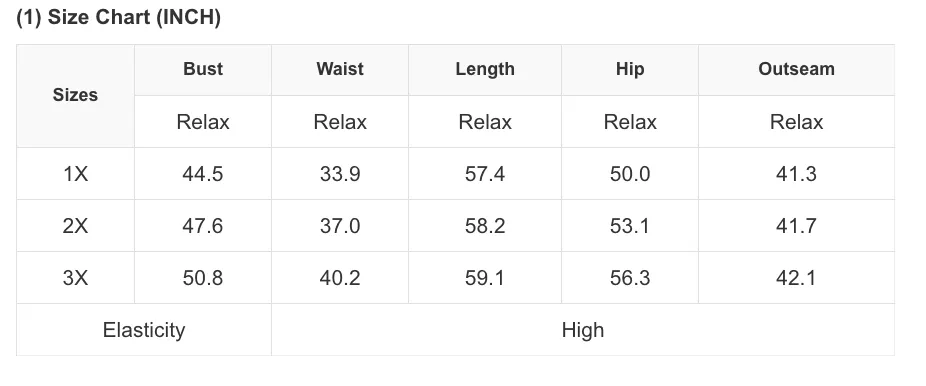The width and height of the screenshot is (926, 386).
Task: Click the Length column header
Action: [485, 69]
